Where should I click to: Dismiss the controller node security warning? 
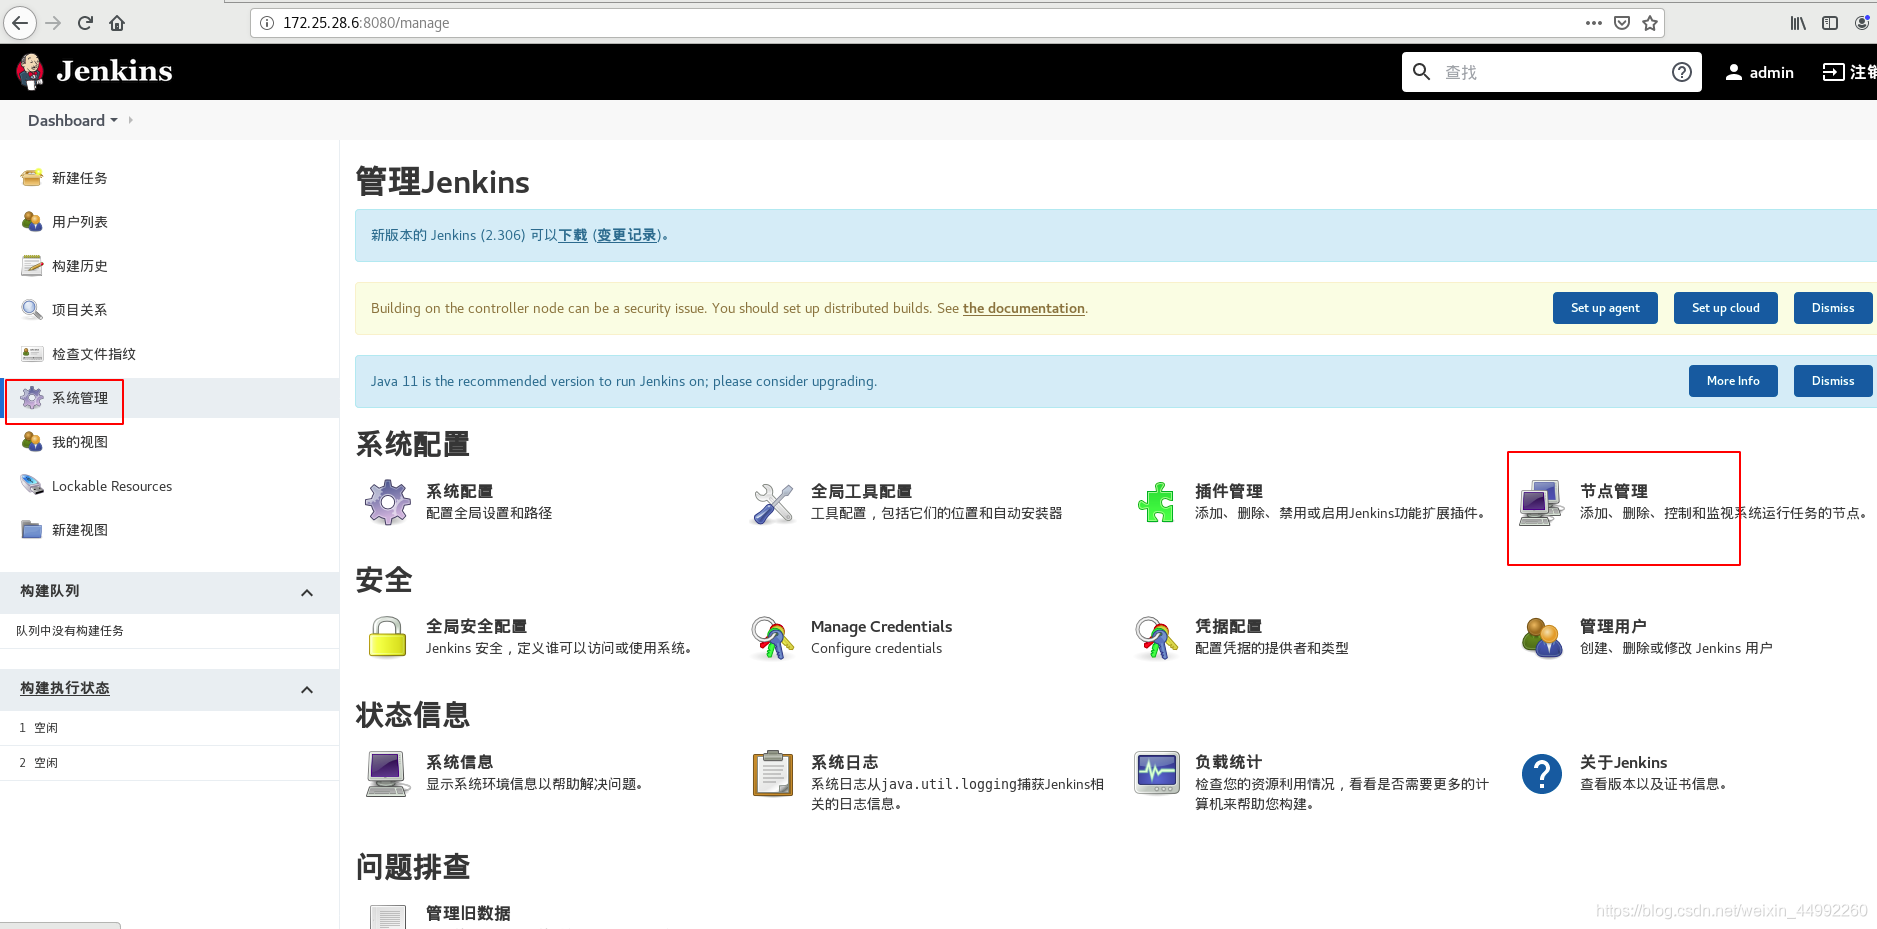pyautogui.click(x=1832, y=308)
